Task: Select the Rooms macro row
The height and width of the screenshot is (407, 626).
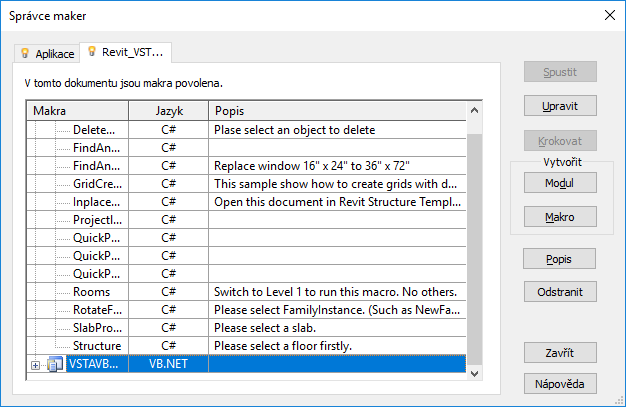Action: click(91, 292)
